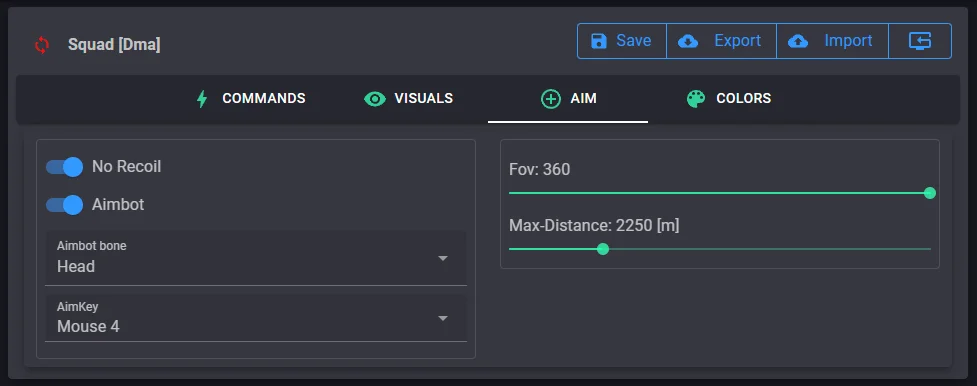The height and width of the screenshot is (386, 977).
Task: Open the COLORS tab
Action: coord(728,99)
